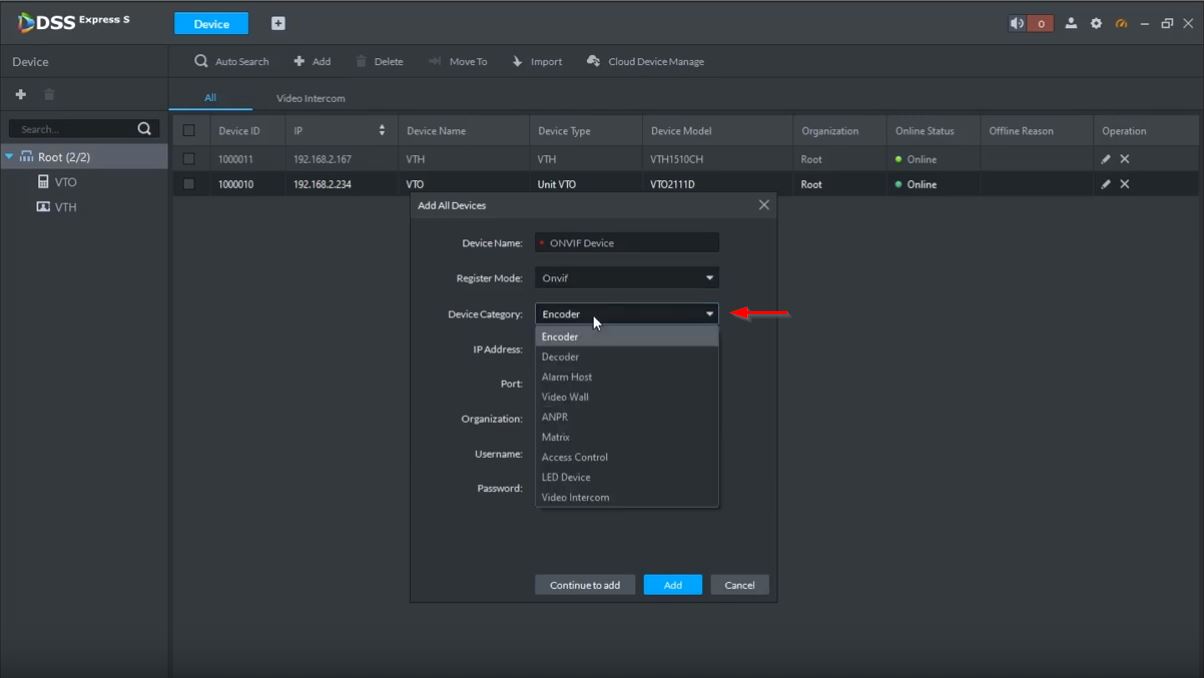The width and height of the screenshot is (1204, 678).
Task: Tick the checkbox for device 1000011
Action: 189,159
